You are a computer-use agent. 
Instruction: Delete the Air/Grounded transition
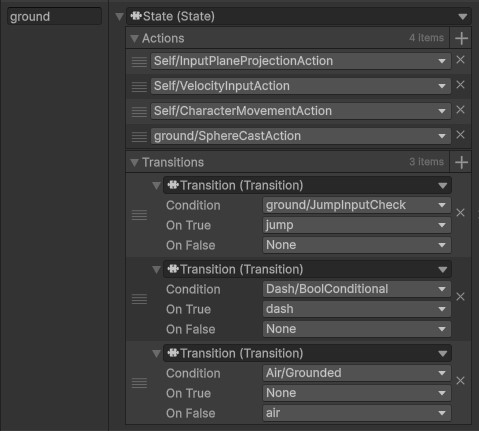pyautogui.click(x=460, y=381)
